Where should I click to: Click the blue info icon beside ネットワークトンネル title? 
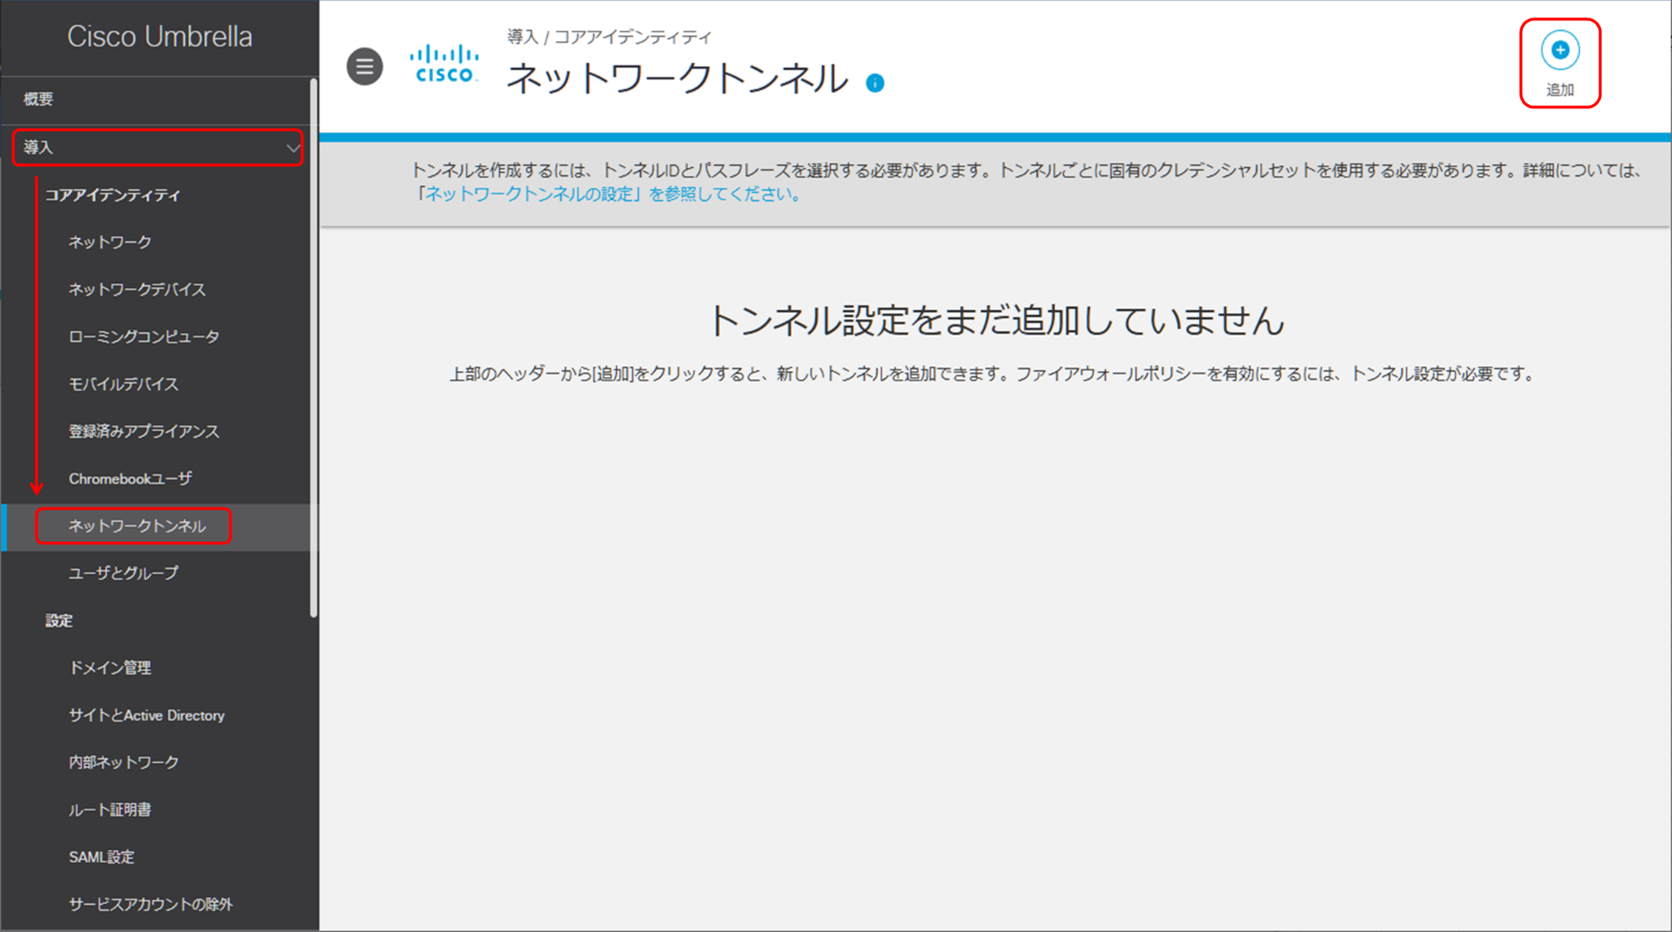coord(875,83)
